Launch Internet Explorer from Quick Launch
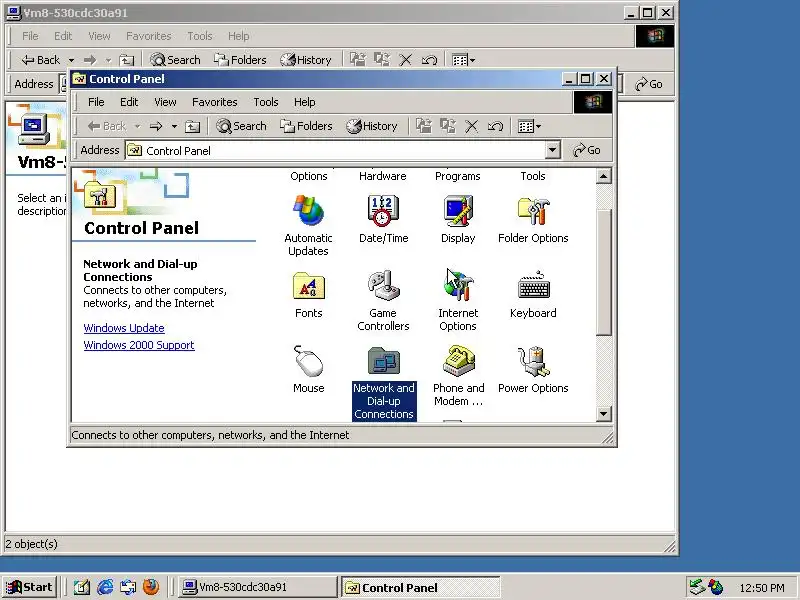This screenshot has width=800, height=600. [x=105, y=587]
